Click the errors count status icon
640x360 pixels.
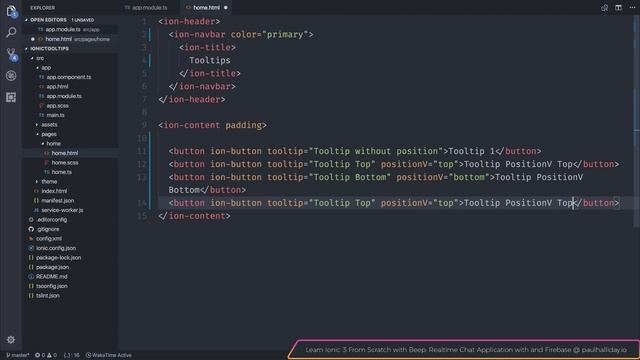(x=40, y=355)
